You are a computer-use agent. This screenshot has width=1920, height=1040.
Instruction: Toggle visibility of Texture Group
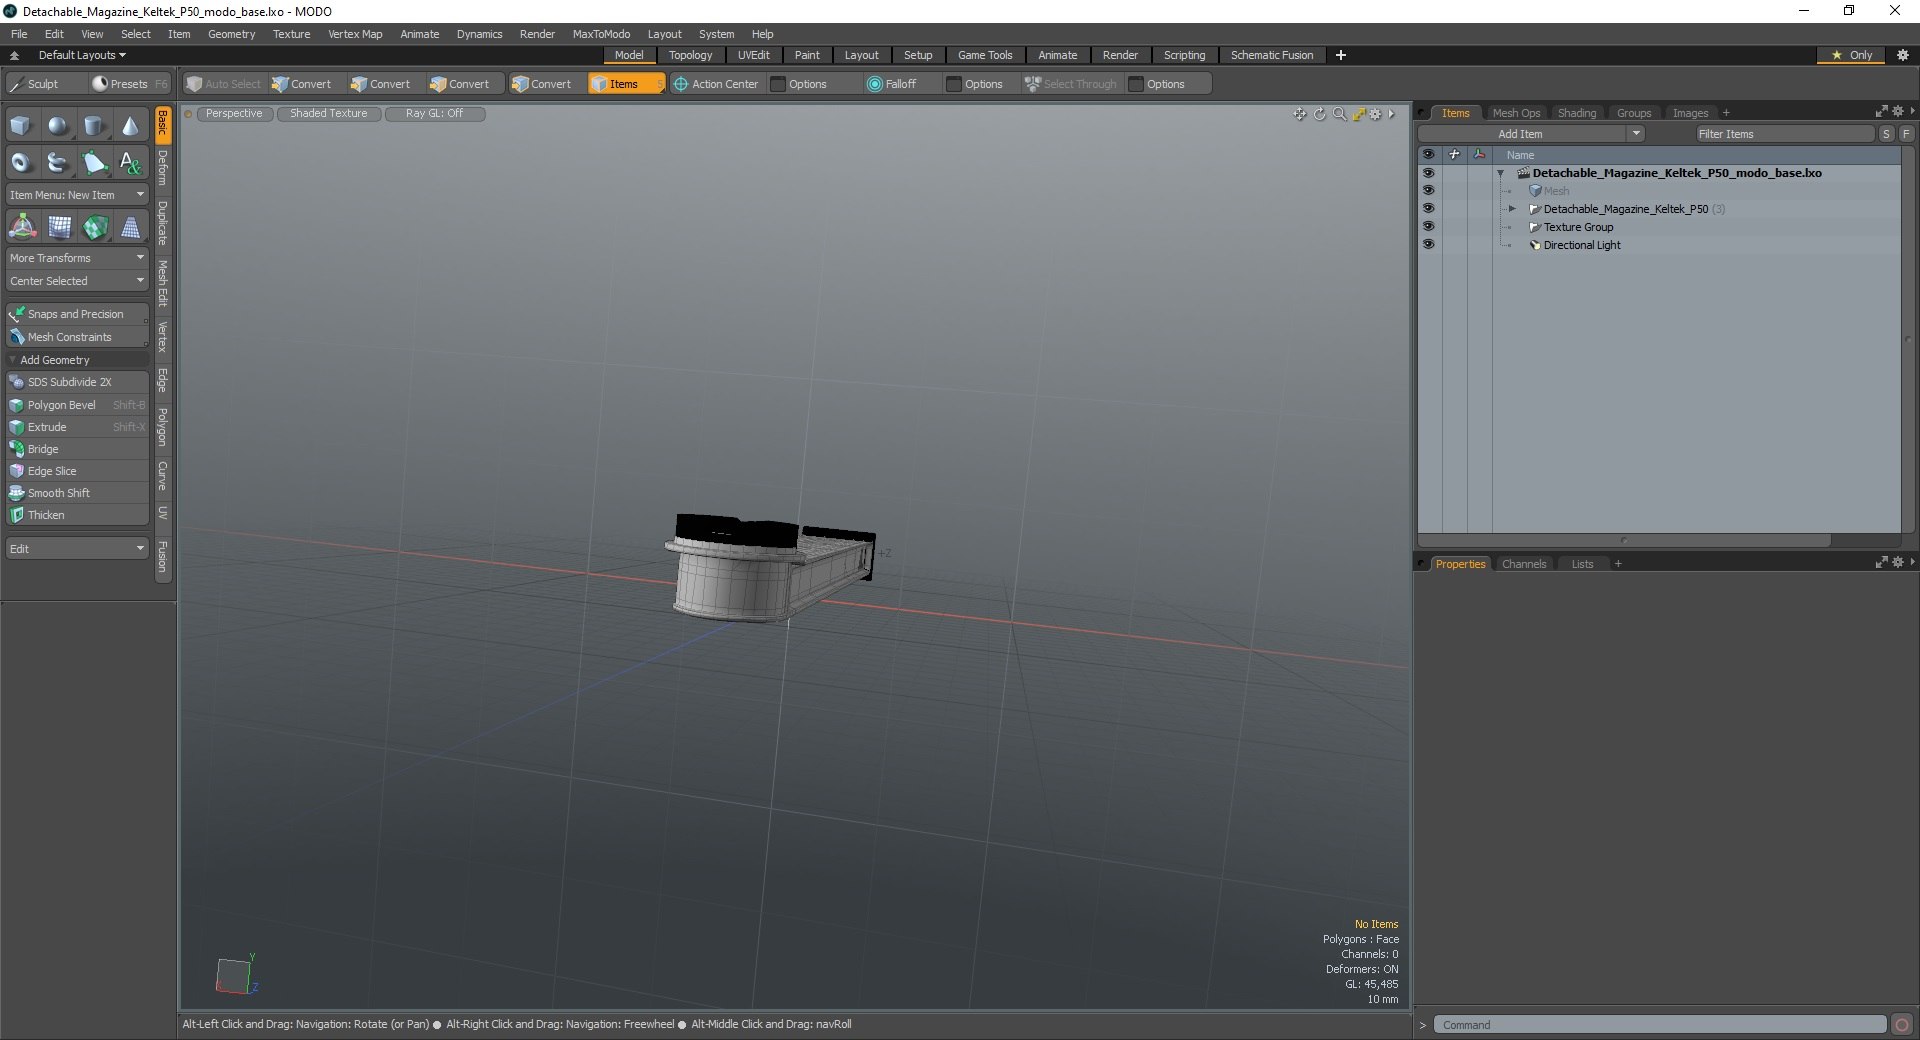tap(1428, 227)
